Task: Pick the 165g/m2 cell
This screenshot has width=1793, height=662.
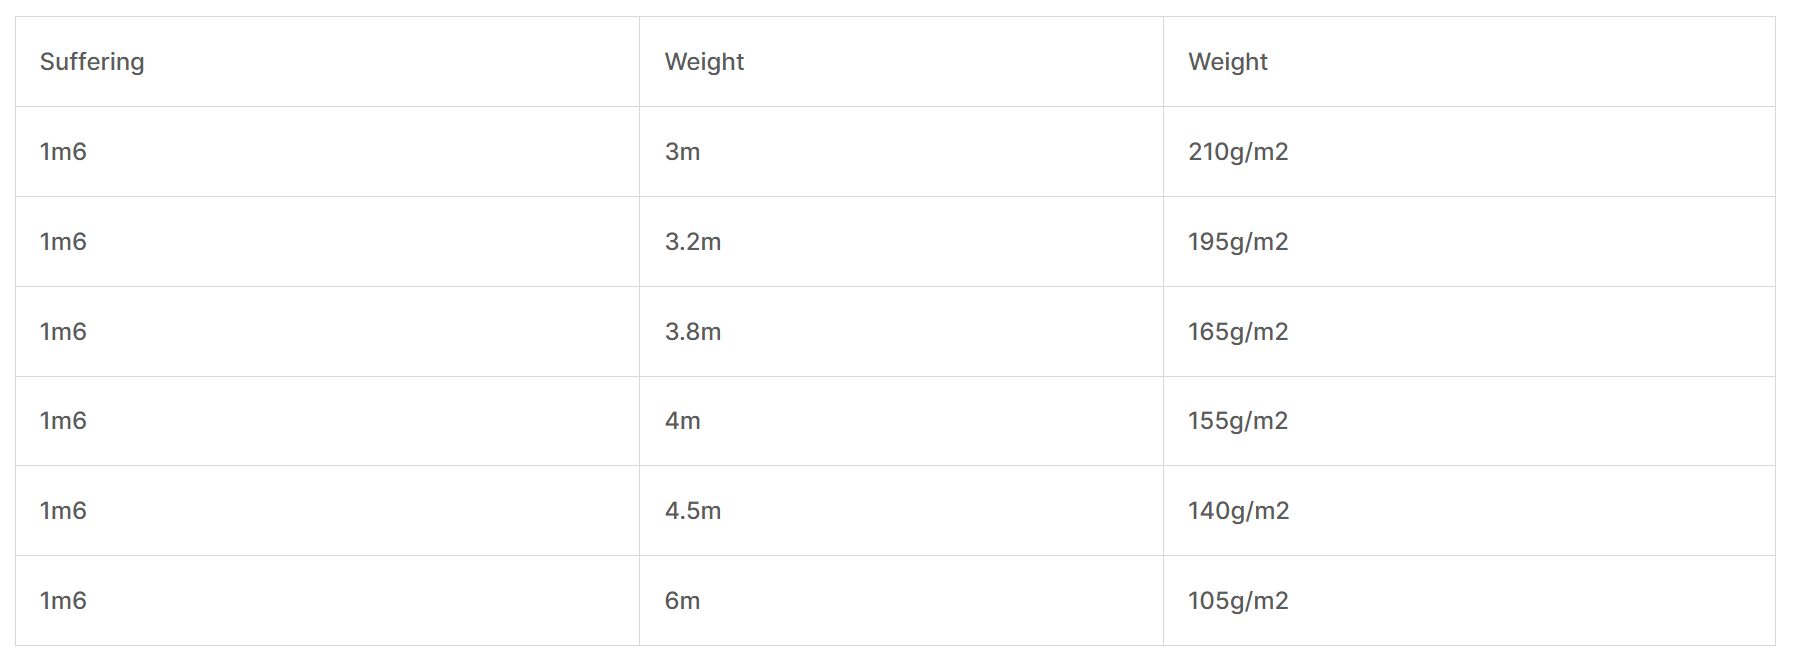Action: (x=1238, y=332)
